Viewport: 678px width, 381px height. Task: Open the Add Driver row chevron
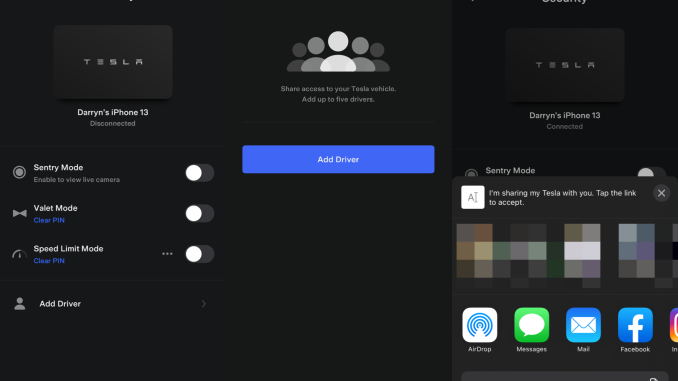point(204,304)
